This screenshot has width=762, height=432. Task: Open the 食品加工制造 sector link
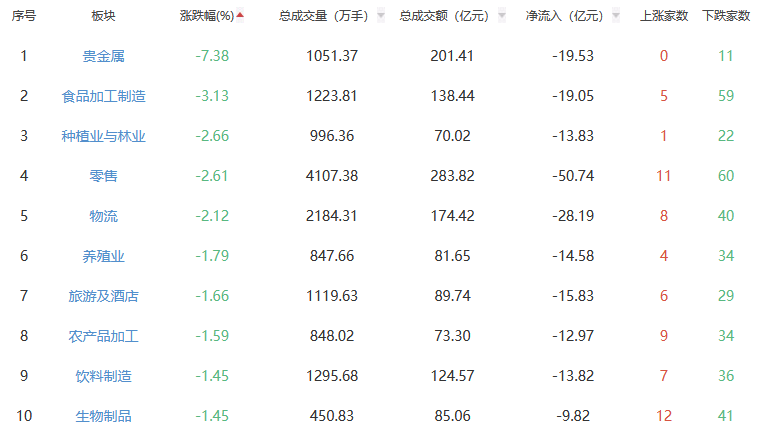coord(103,96)
